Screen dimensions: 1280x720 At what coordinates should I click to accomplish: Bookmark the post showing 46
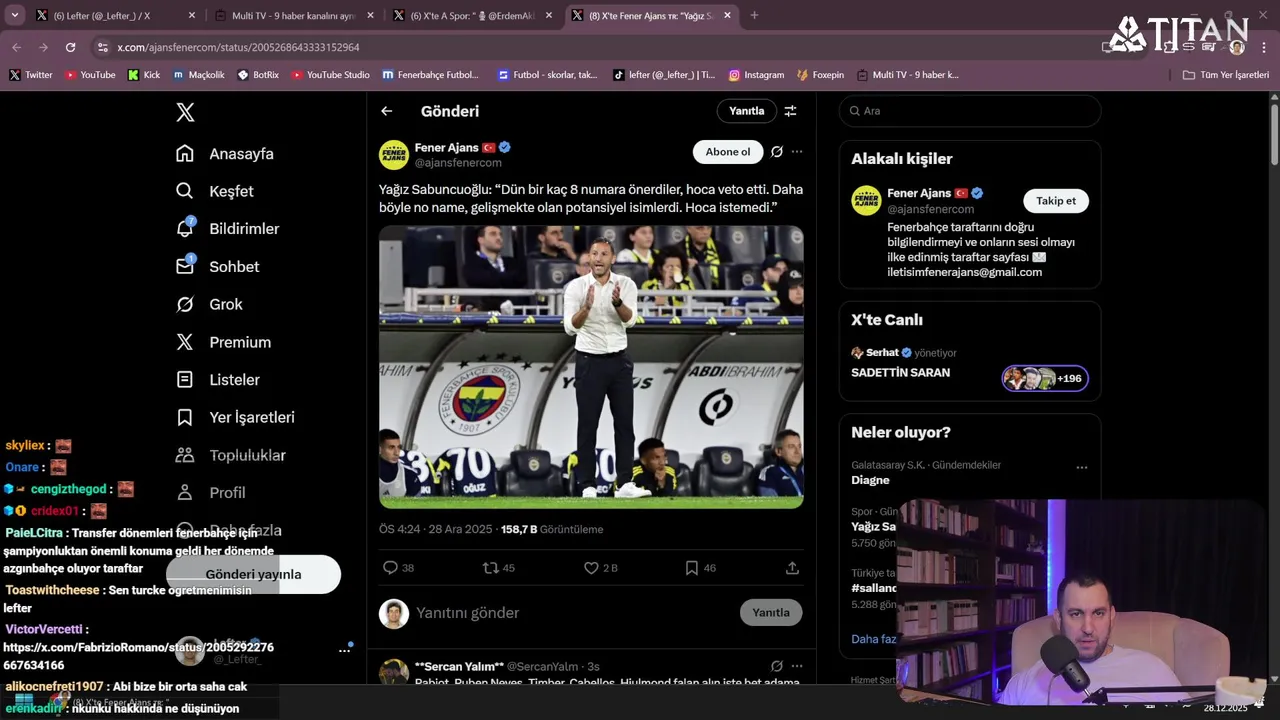click(x=700, y=568)
